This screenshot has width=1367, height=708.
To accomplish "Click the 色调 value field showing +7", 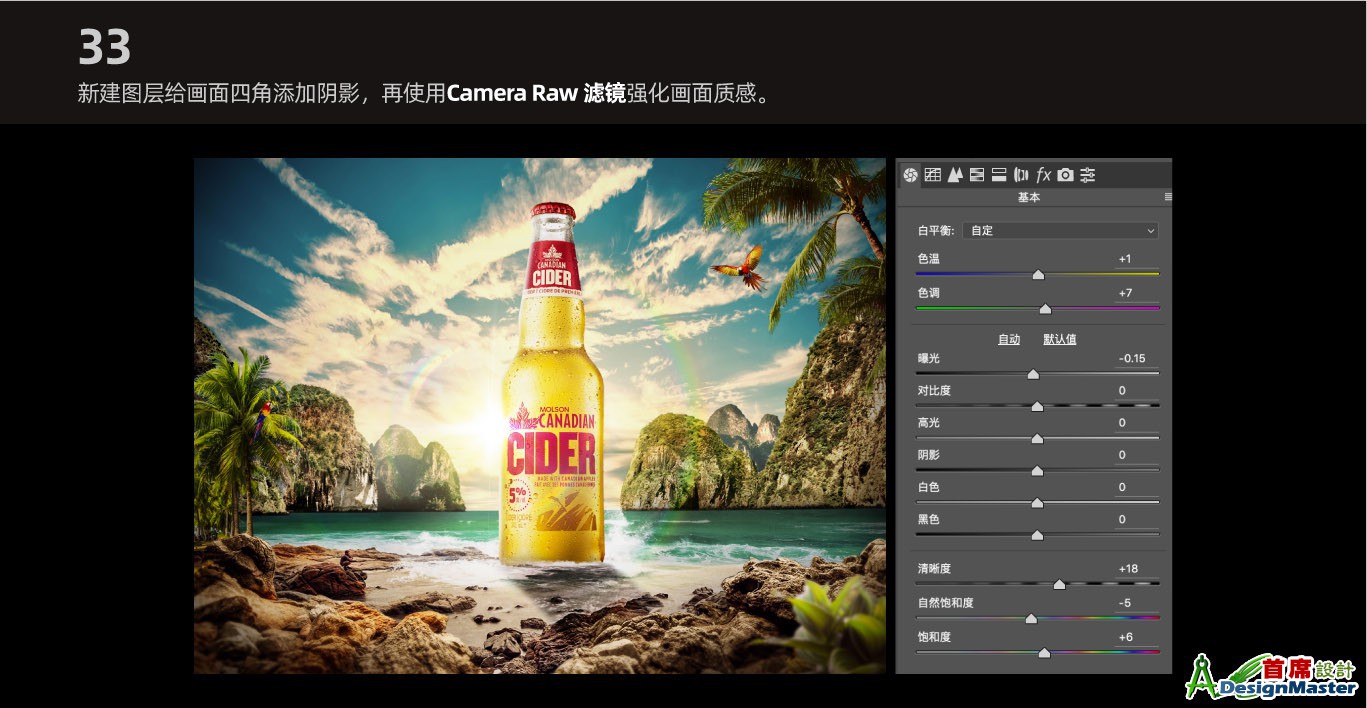I will (x=1137, y=293).
